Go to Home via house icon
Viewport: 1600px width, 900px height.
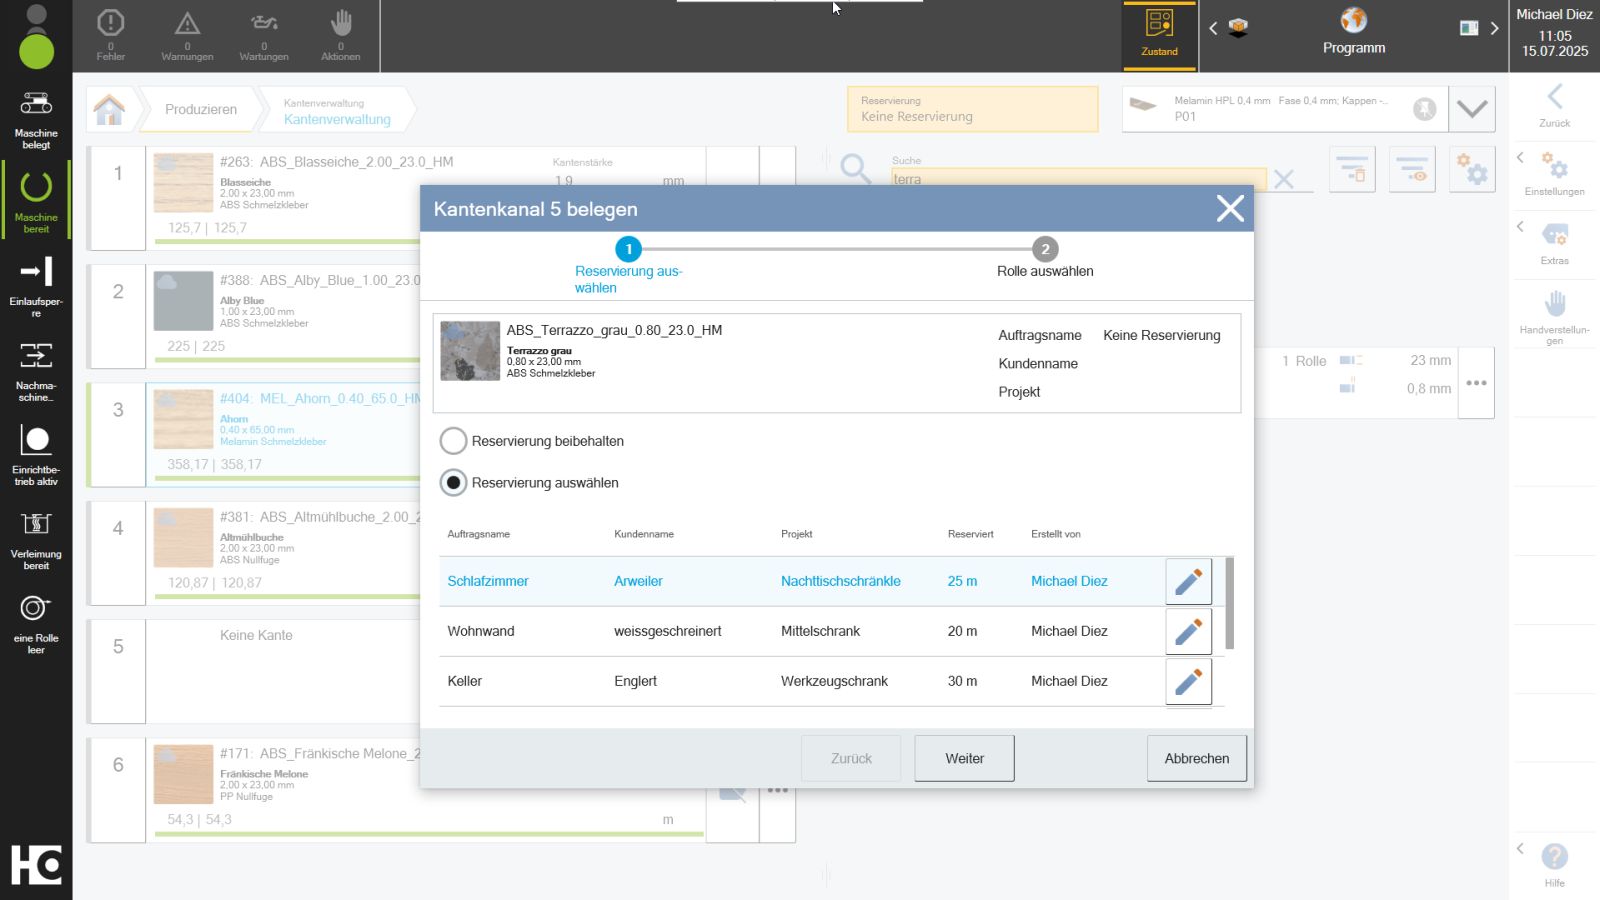point(109,109)
